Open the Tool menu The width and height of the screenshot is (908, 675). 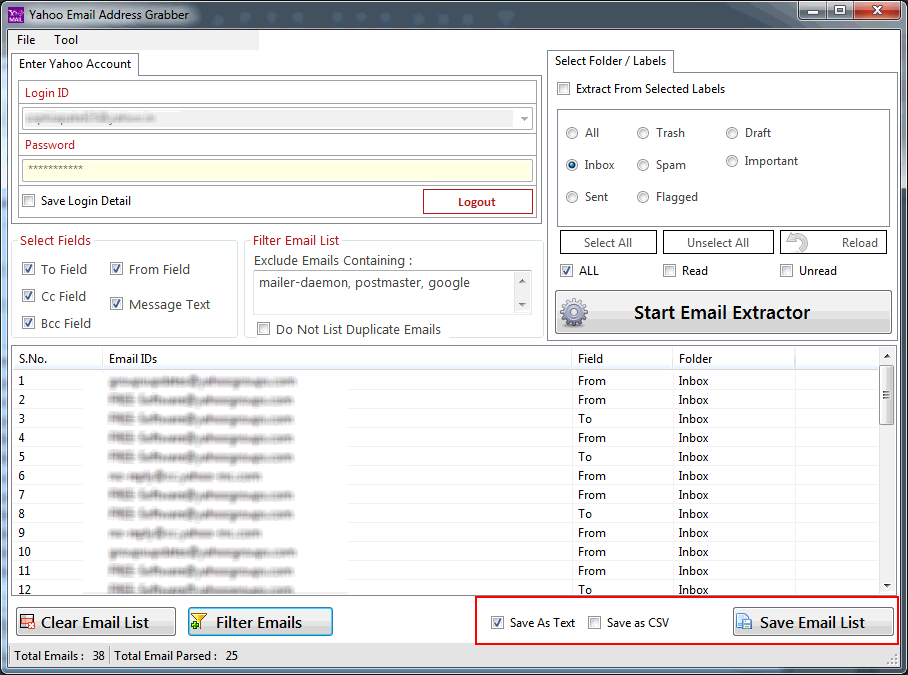coord(66,40)
